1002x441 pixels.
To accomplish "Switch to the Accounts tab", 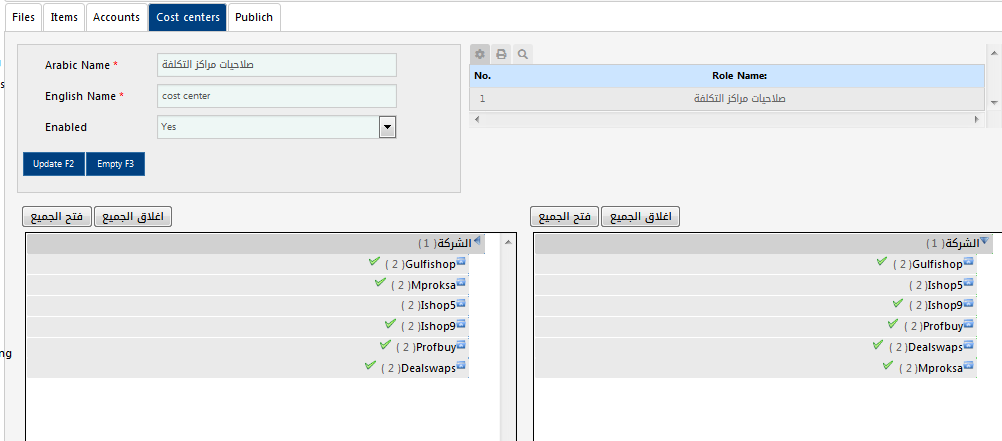I will 116,17.
